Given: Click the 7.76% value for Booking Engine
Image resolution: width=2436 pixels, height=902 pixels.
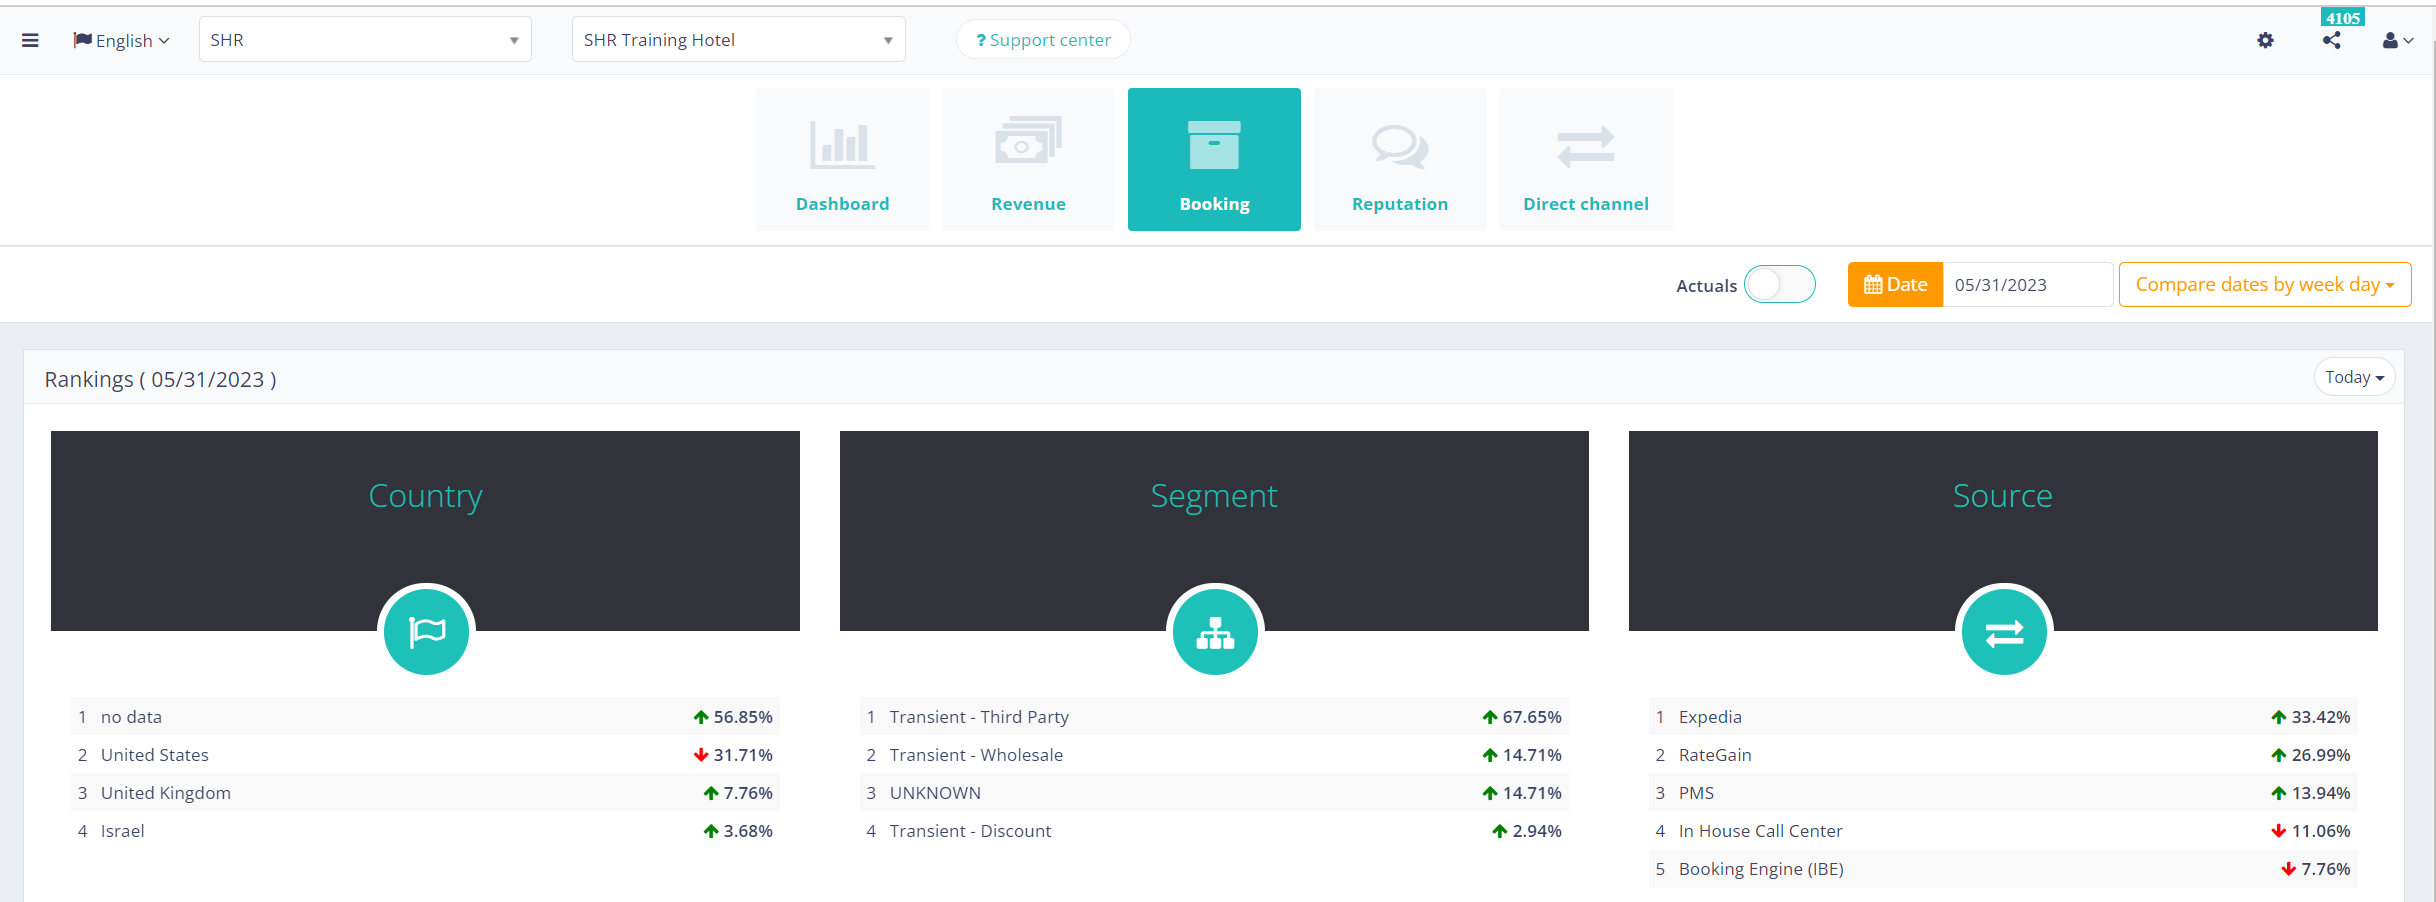Looking at the screenshot, I should [x=2326, y=869].
